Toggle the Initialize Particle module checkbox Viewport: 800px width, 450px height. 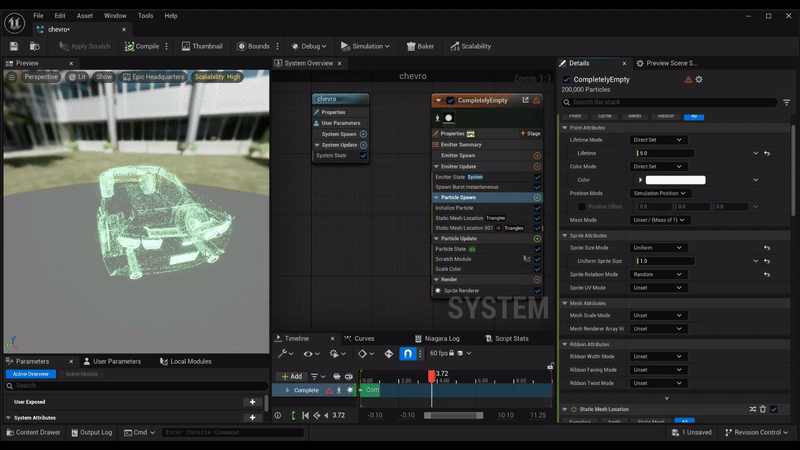pyautogui.click(x=537, y=208)
